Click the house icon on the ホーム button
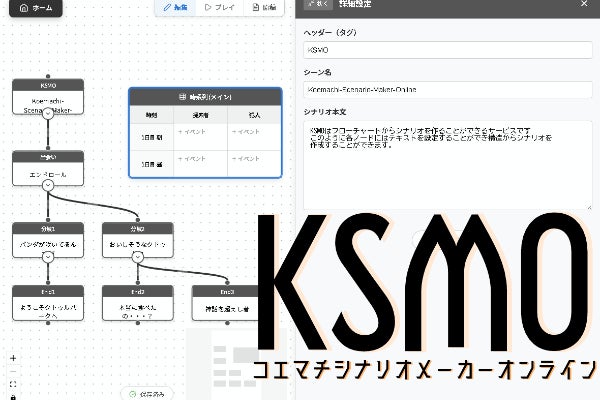The image size is (600, 400). point(24,8)
